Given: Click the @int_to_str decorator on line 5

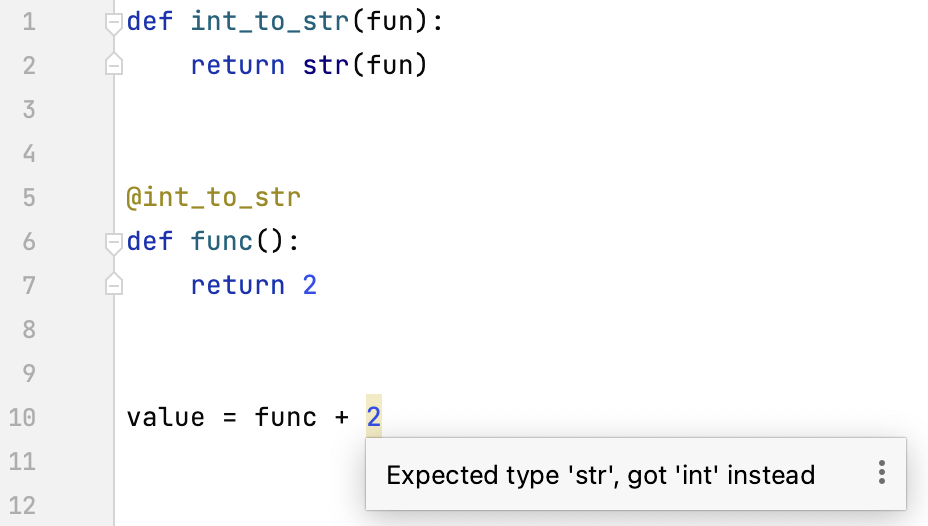Looking at the screenshot, I should pyautogui.click(x=213, y=197).
